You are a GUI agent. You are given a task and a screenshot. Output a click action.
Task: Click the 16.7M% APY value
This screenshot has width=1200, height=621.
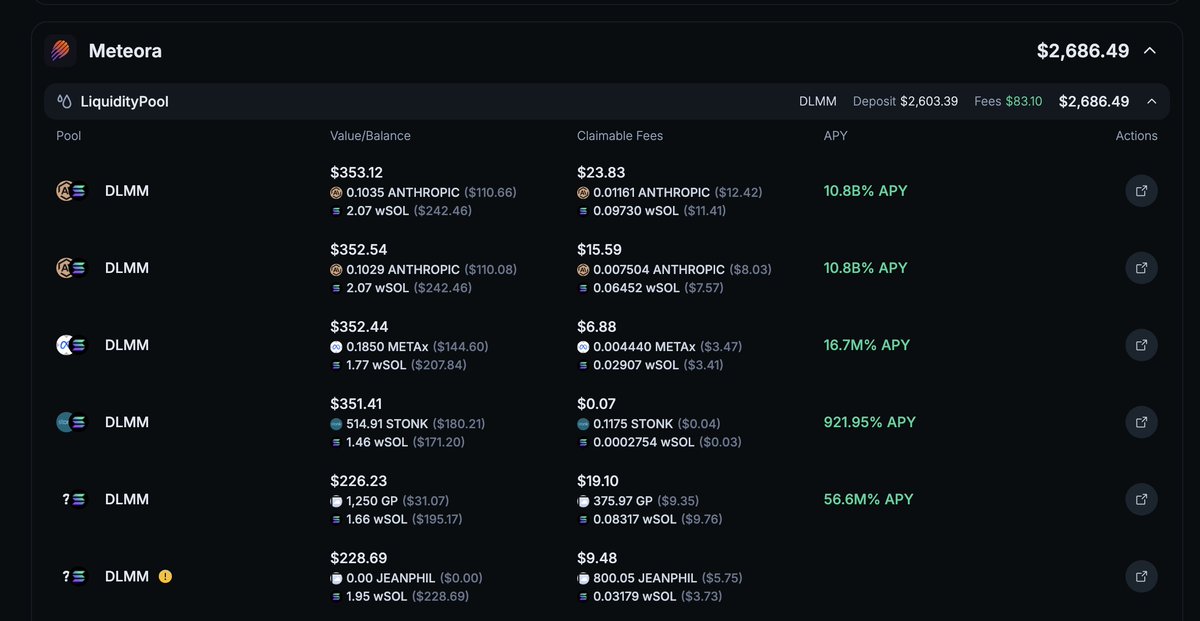click(x=867, y=345)
